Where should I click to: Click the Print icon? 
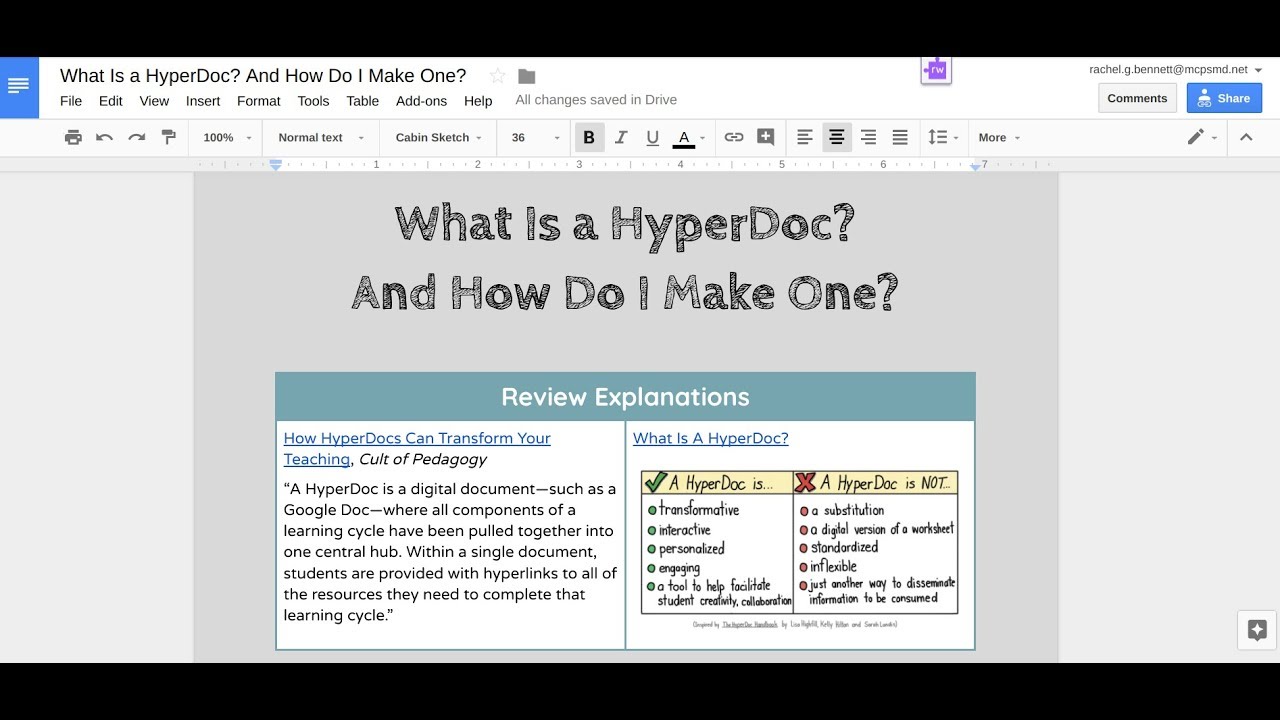coord(73,138)
